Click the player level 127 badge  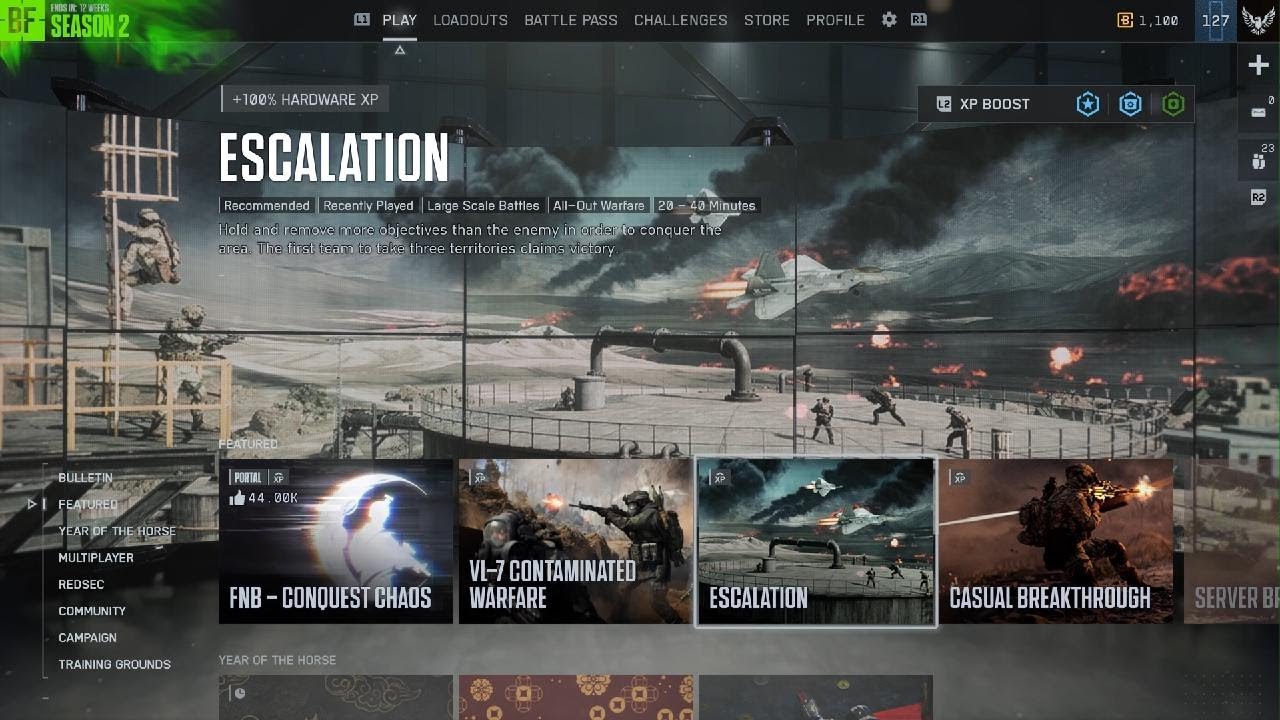point(1216,20)
